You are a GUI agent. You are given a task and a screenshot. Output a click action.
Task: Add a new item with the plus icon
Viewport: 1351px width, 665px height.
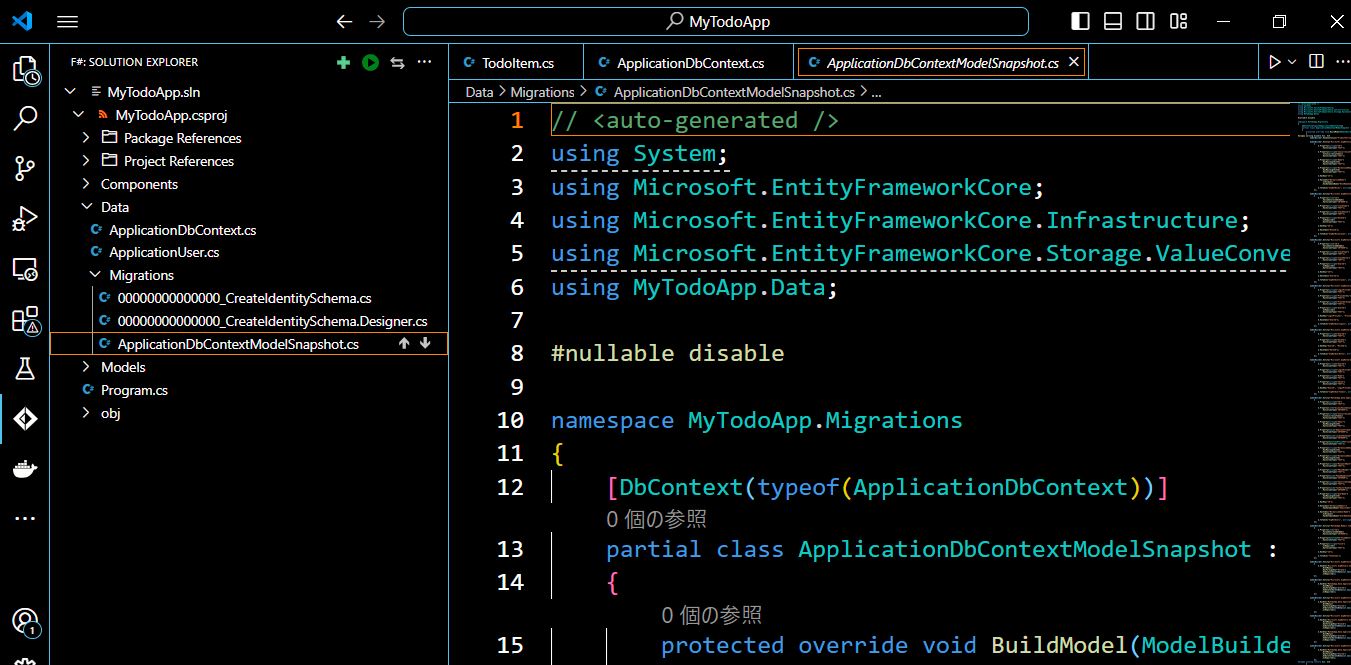343,62
